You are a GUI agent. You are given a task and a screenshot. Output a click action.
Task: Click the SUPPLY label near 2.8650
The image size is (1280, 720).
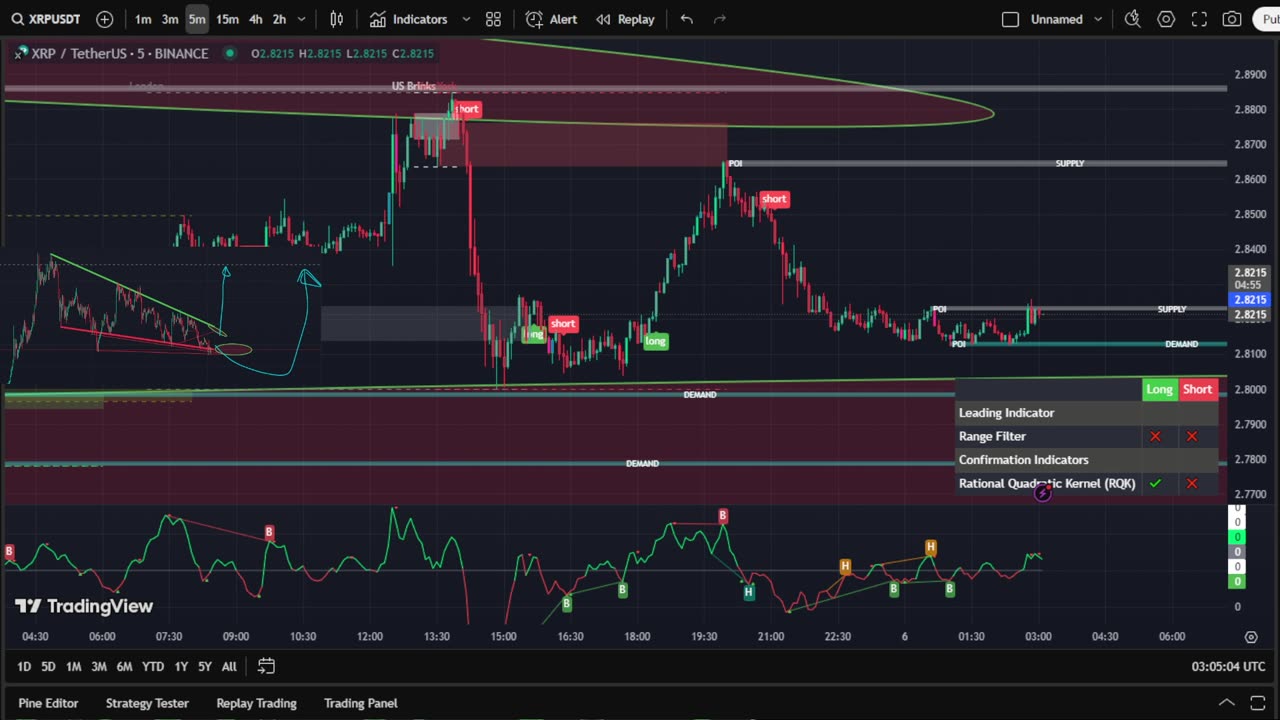click(x=1069, y=163)
